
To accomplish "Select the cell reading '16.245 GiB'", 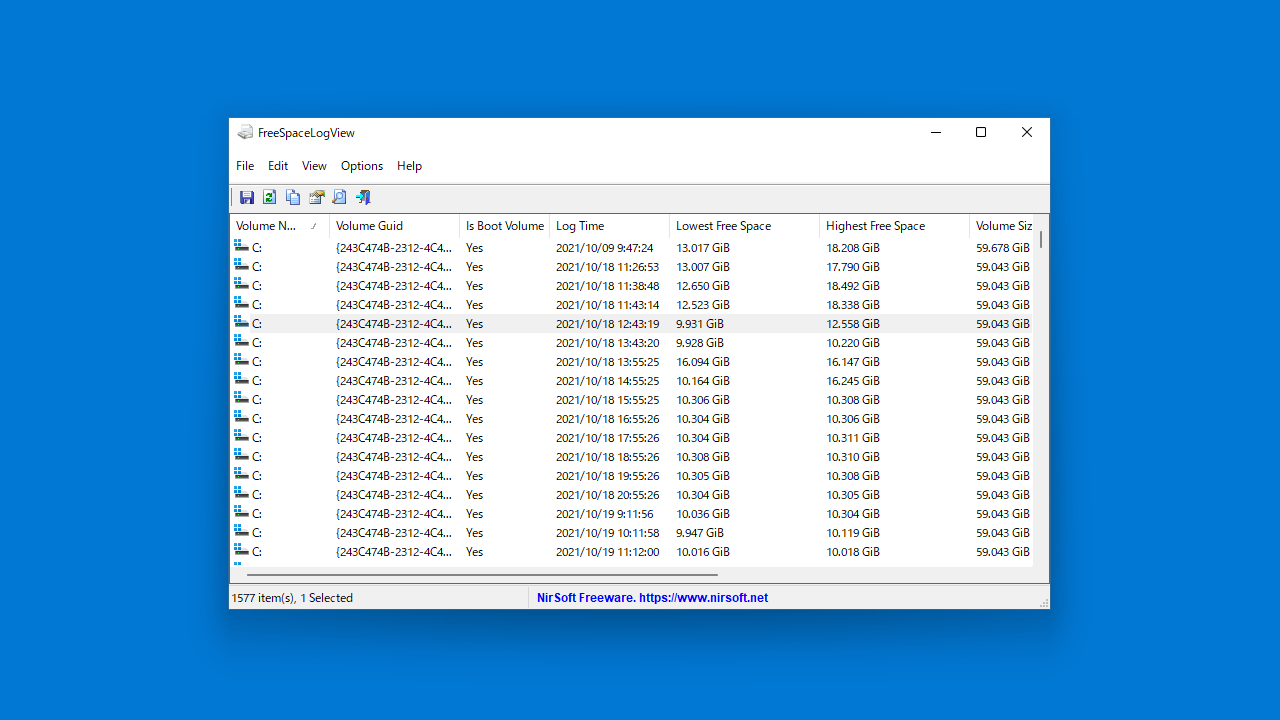I will click(853, 381).
